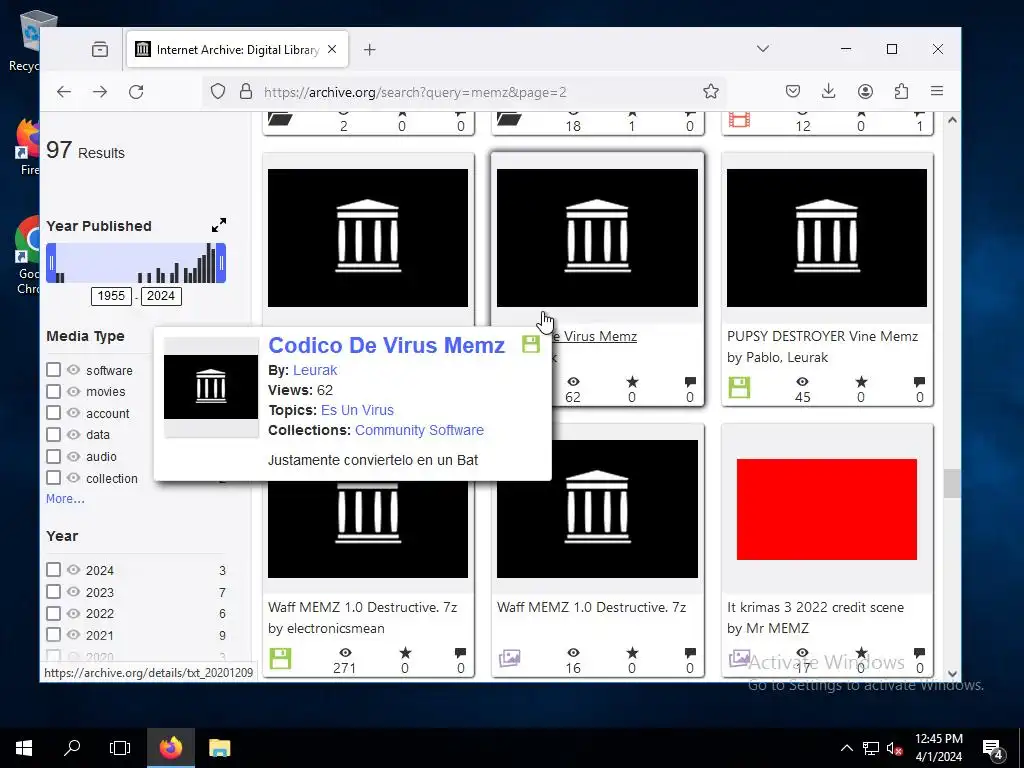Open the Community Software collection link
Image resolution: width=1024 pixels, height=768 pixels.
click(419, 430)
